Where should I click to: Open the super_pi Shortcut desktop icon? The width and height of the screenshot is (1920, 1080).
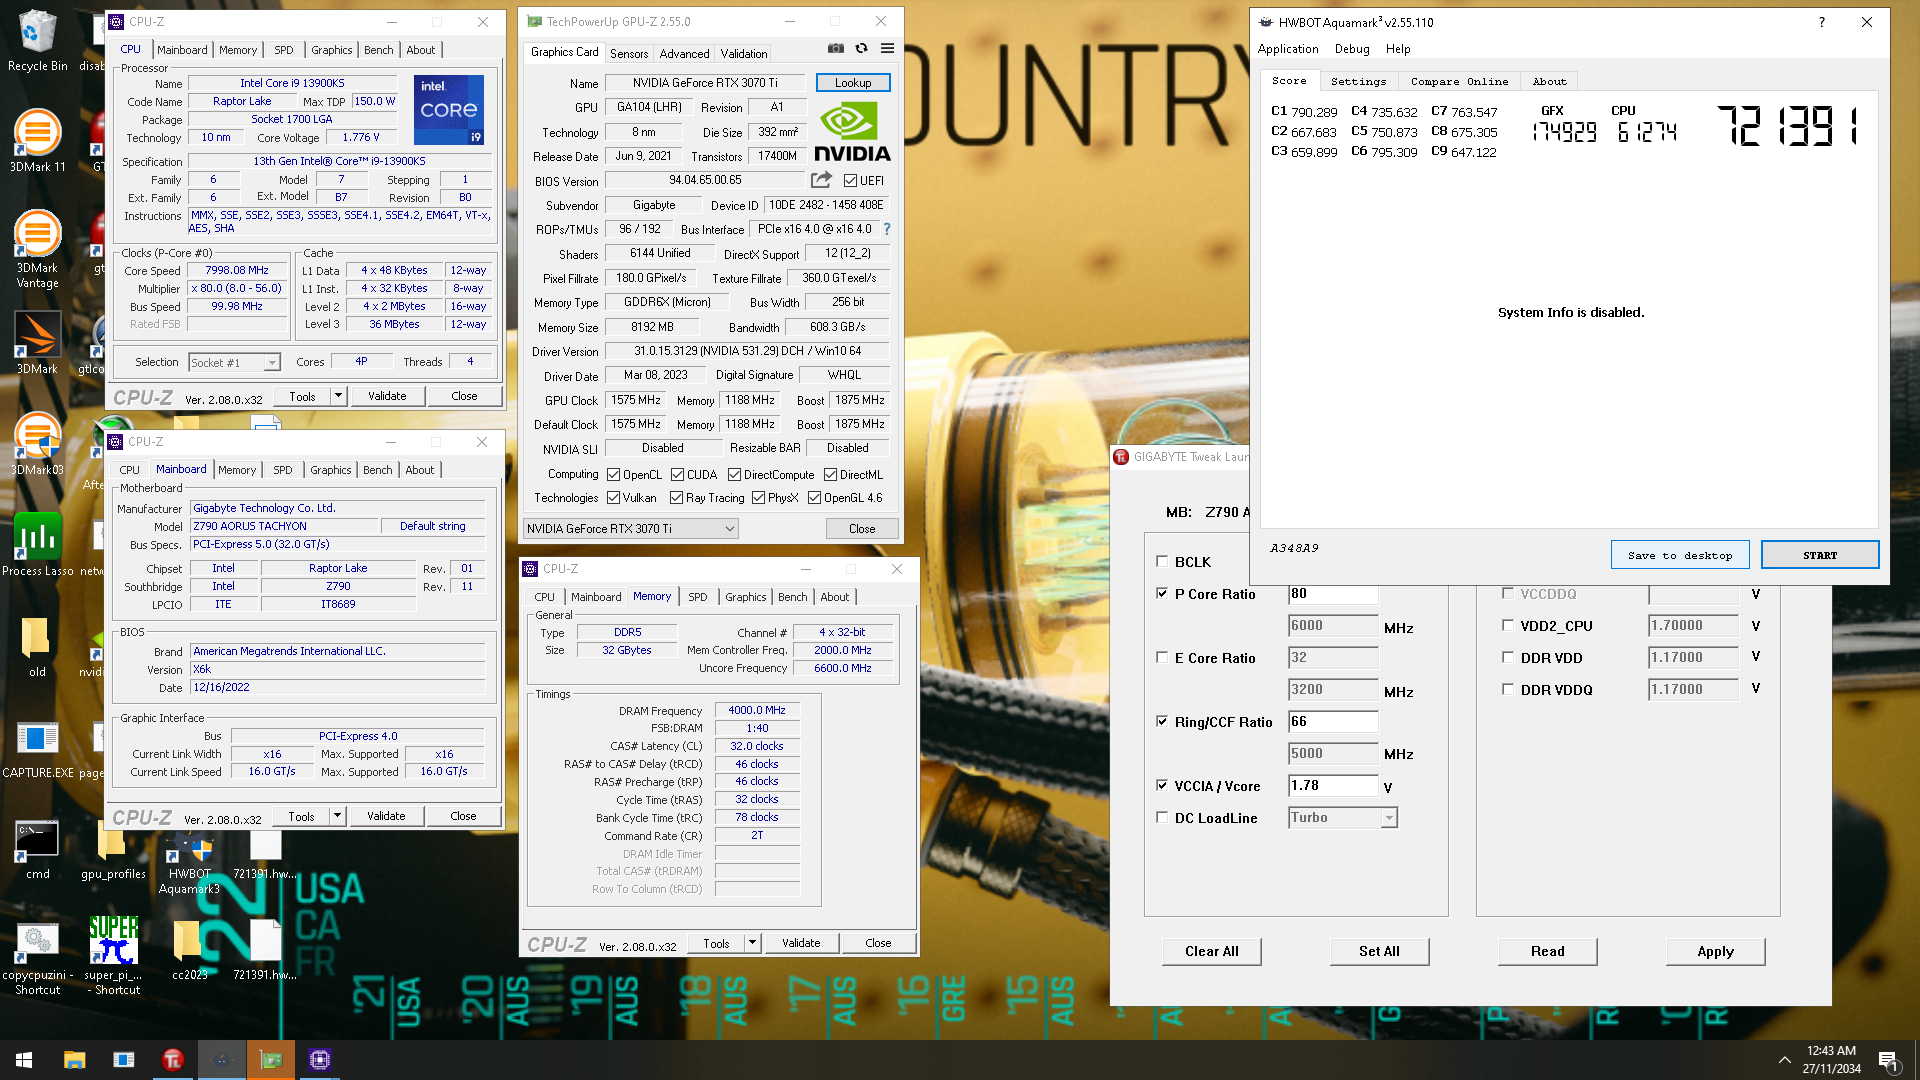pos(113,957)
